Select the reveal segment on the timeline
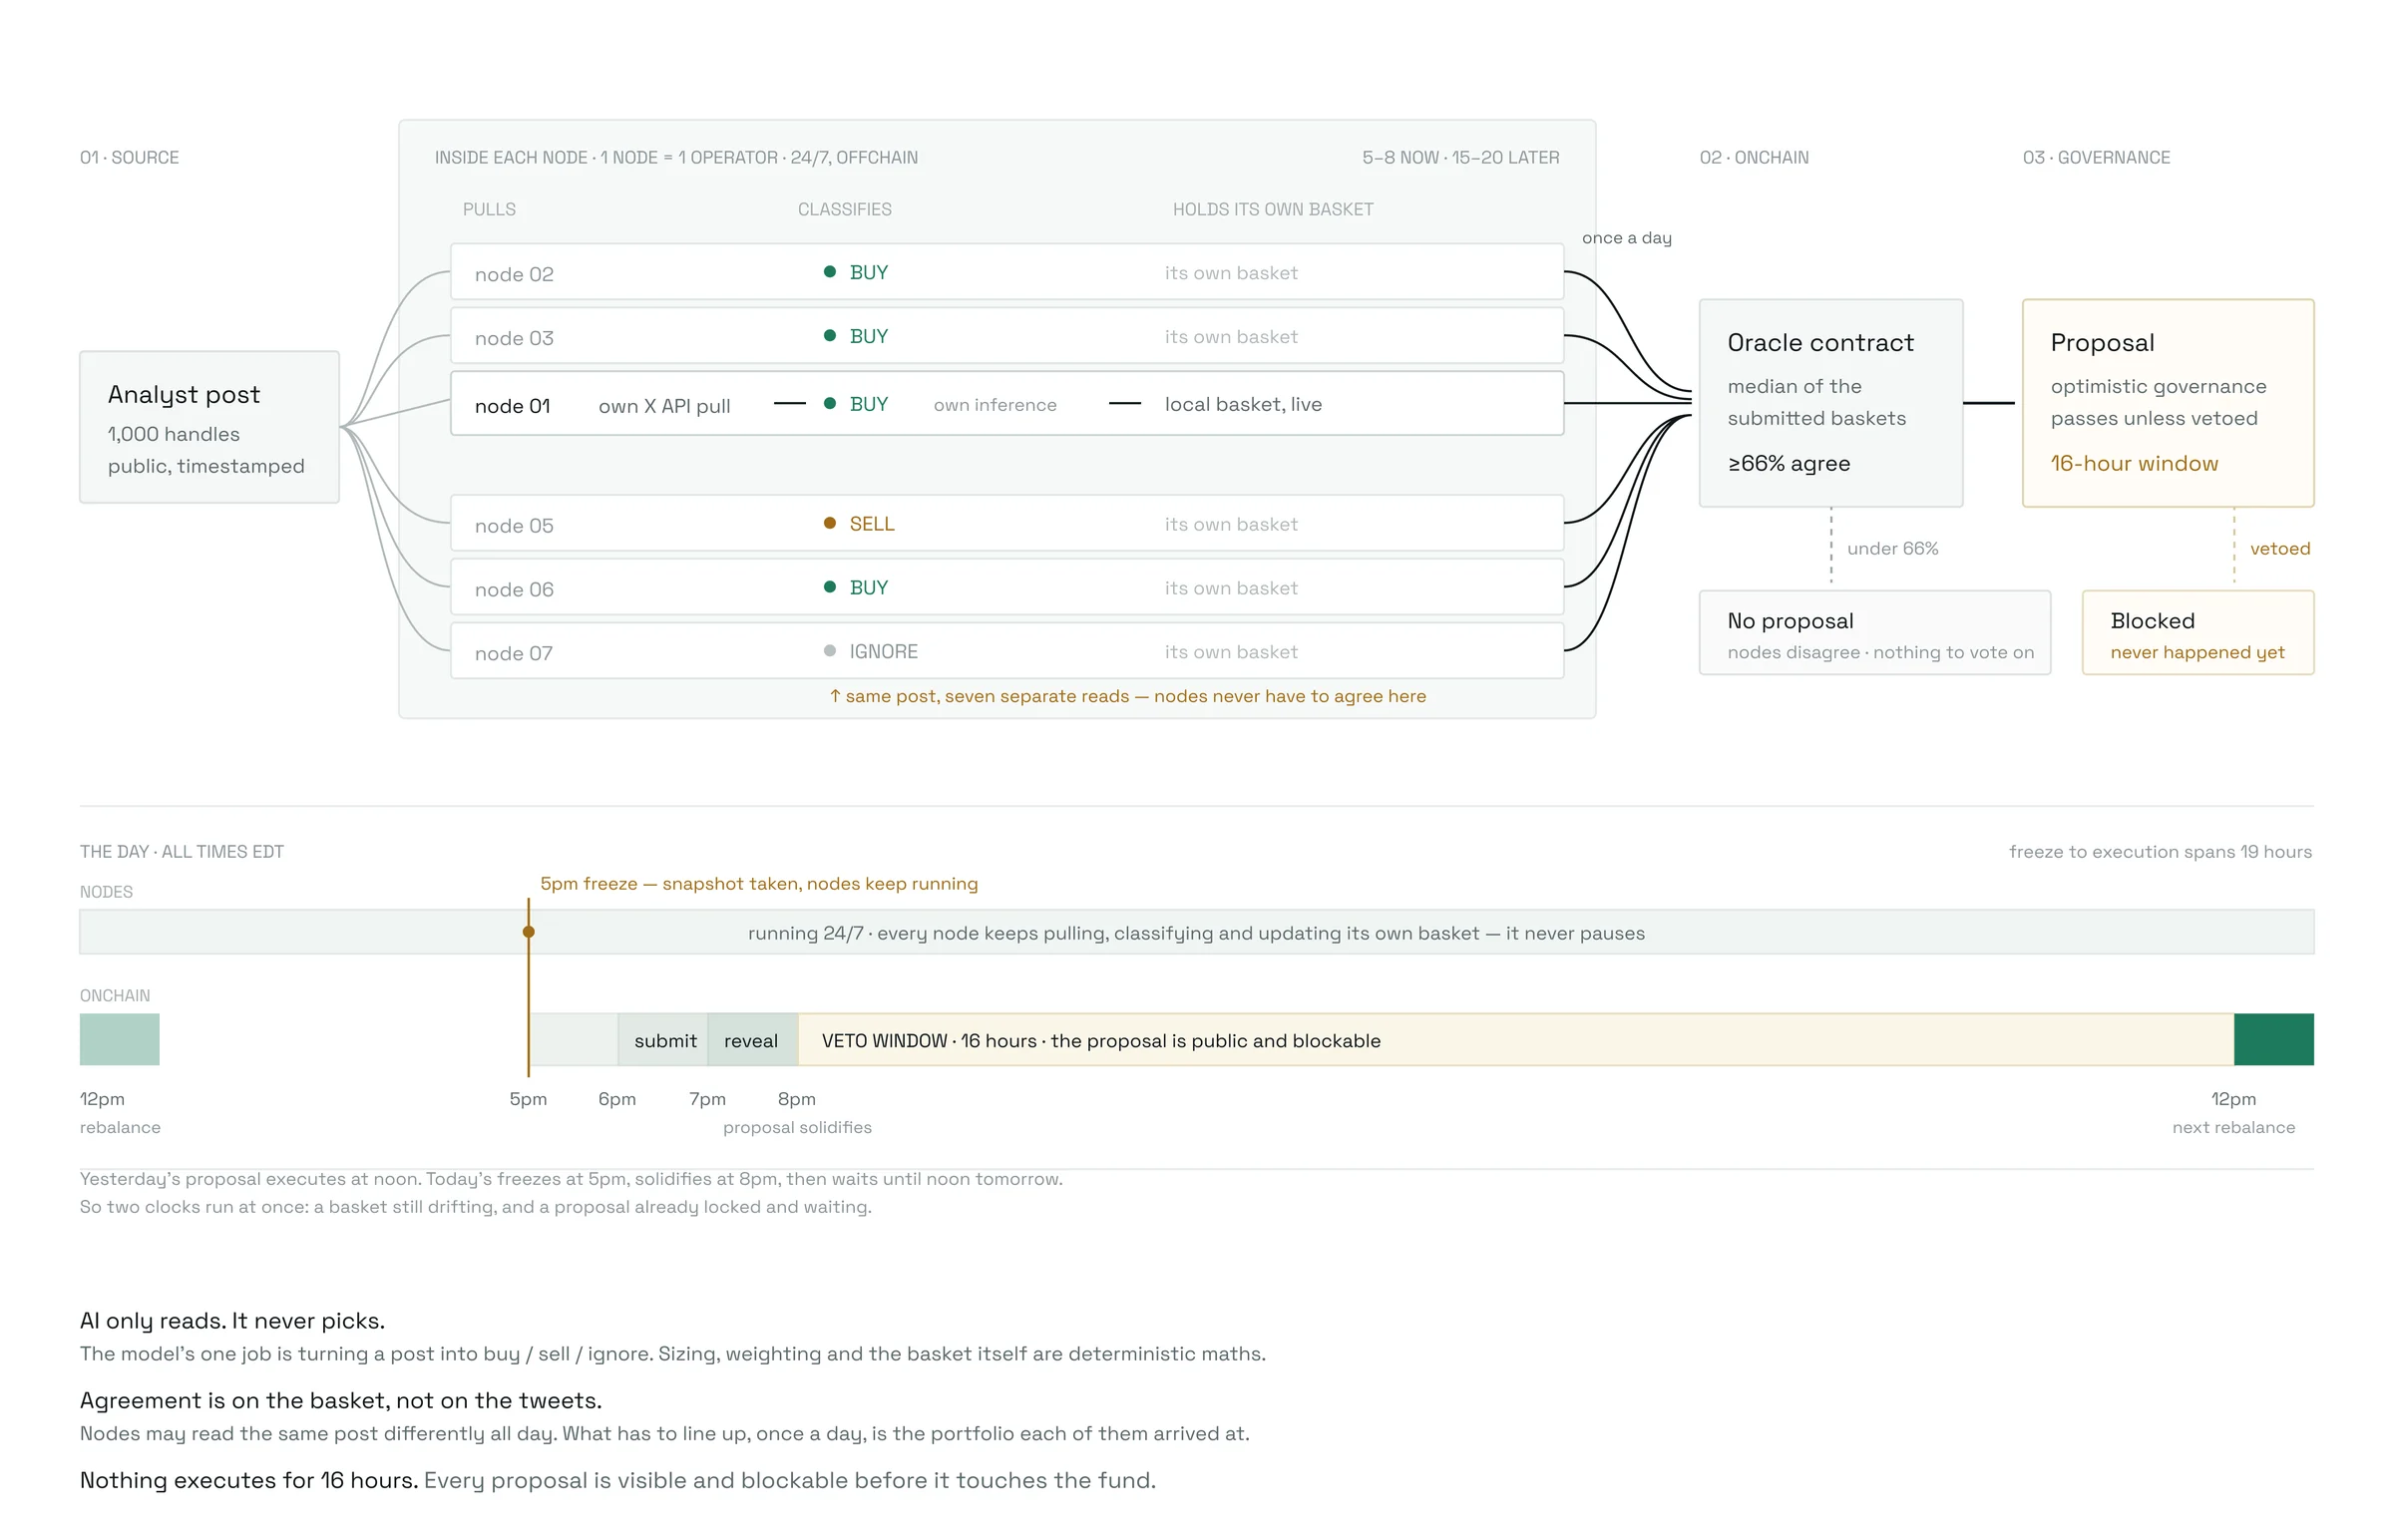 (752, 1040)
